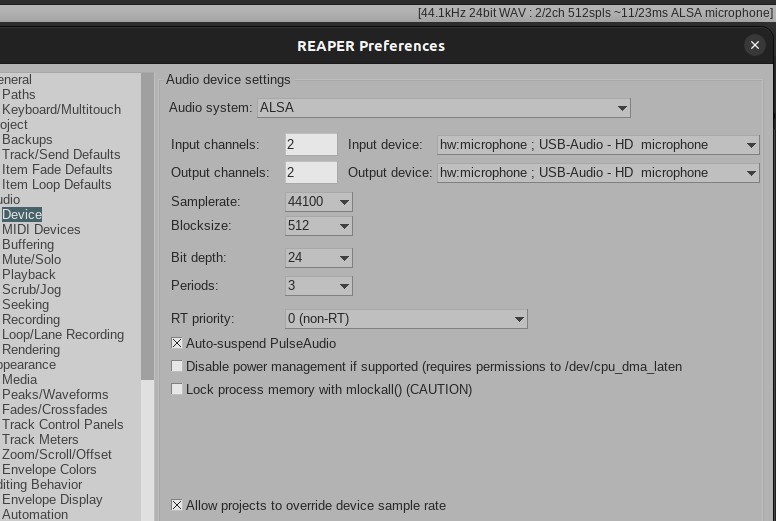Viewport: 776px width, 521px height.
Task: Open the Blocksize 512 dropdown
Action: tap(319, 226)
